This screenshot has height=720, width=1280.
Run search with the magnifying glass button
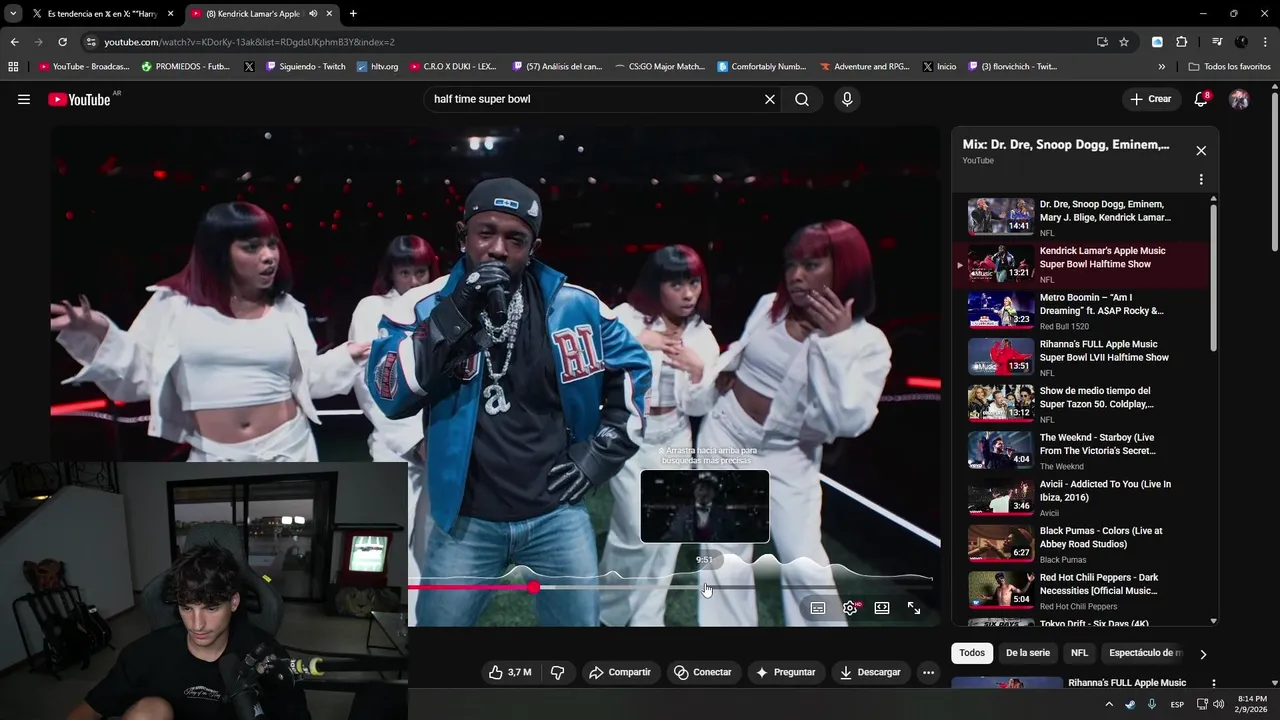(802, 99)
